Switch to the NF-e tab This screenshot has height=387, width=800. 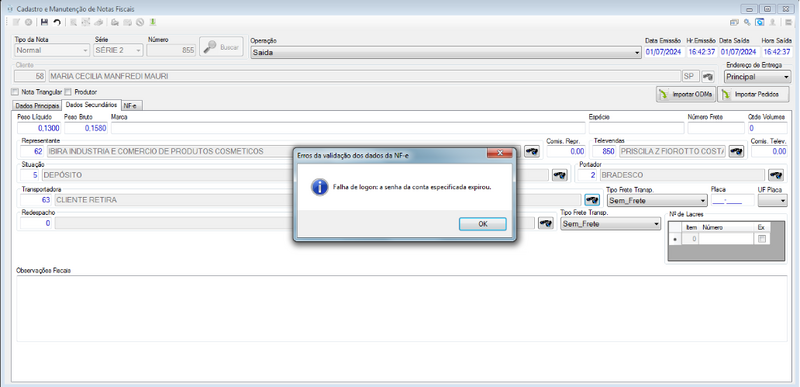pos(132,106)
